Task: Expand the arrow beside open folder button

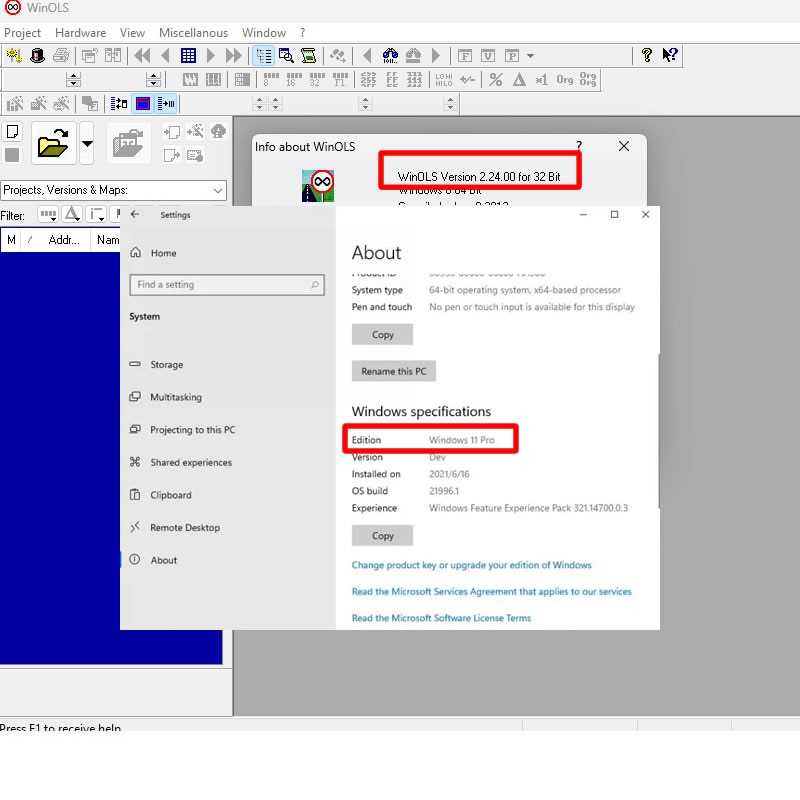Action: tap(87, 143)
